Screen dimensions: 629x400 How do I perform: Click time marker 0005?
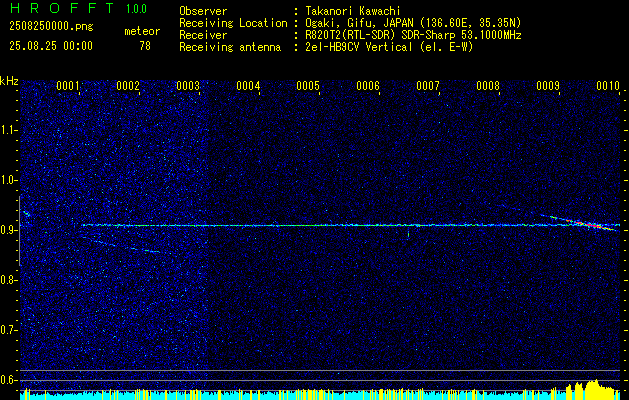click(308, 86)
